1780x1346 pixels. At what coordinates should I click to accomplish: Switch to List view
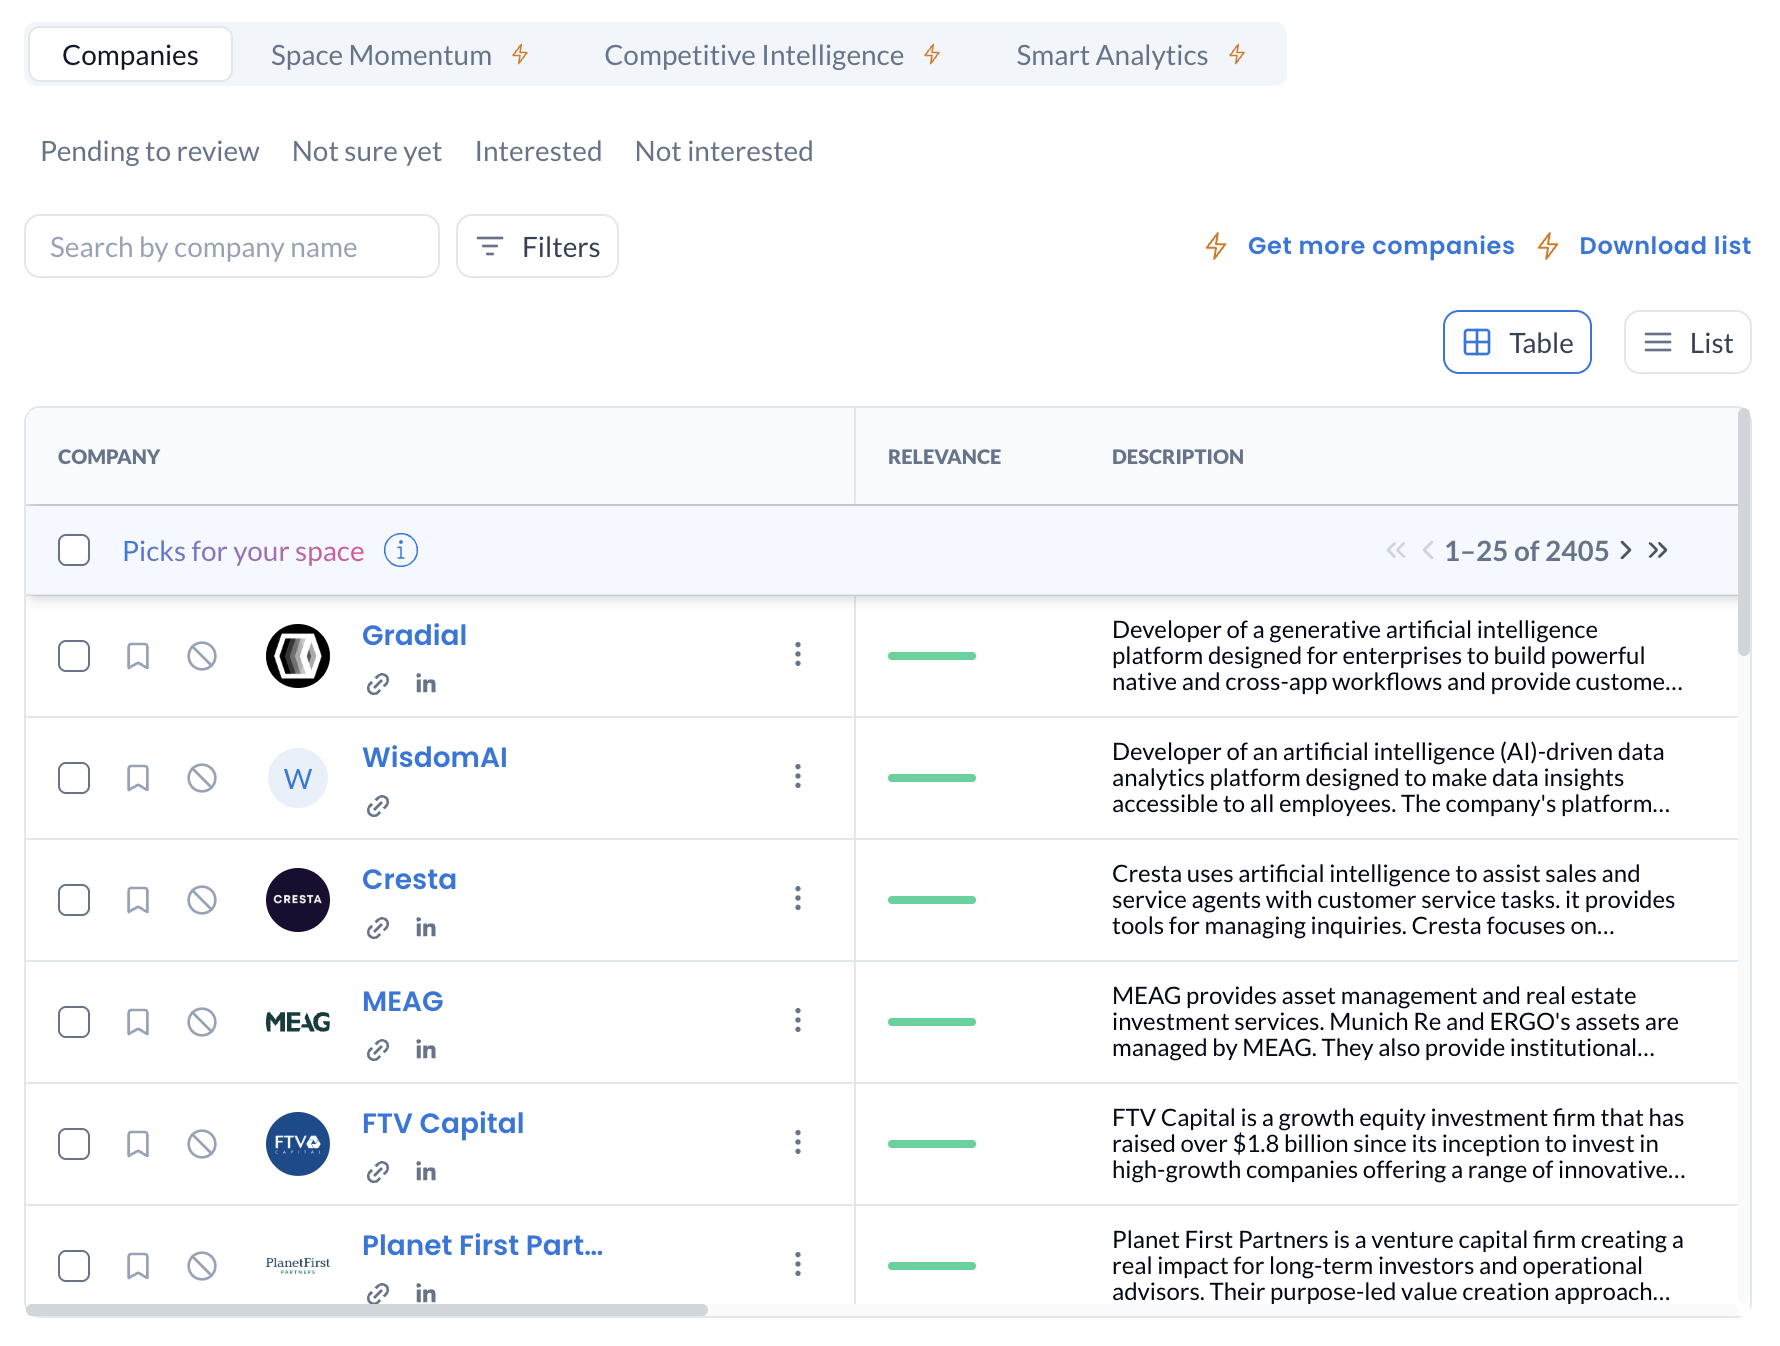point(1687,343)
